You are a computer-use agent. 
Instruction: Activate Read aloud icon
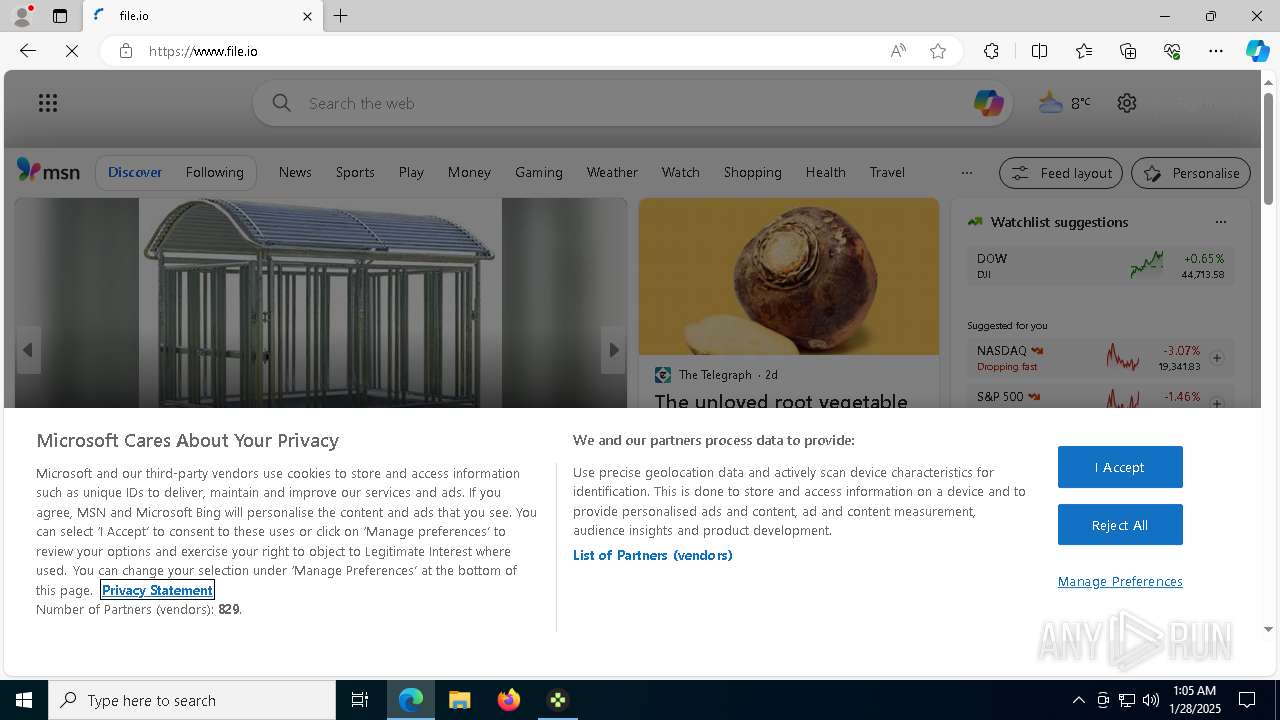coord(898,51)
